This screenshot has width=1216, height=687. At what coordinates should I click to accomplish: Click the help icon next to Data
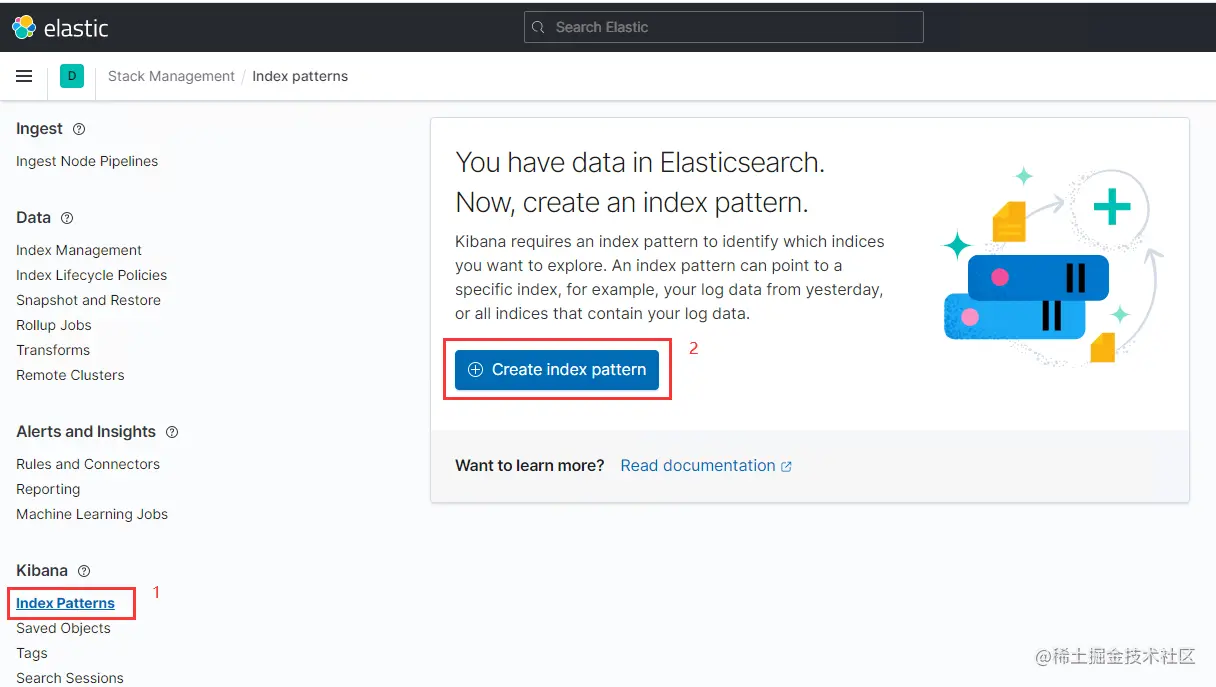pos(67,218)
